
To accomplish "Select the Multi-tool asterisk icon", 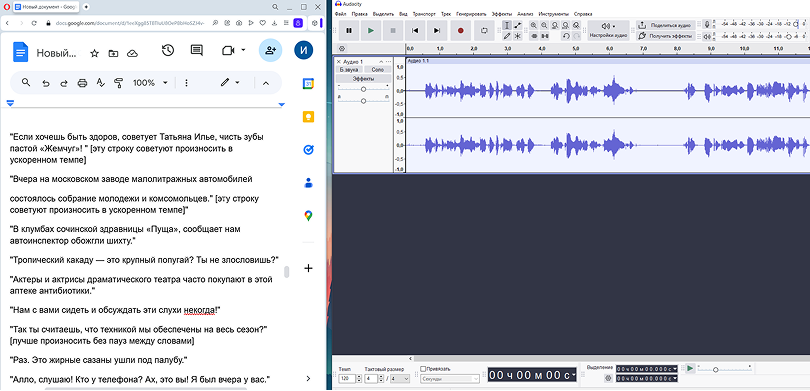I will click(518, 36).
